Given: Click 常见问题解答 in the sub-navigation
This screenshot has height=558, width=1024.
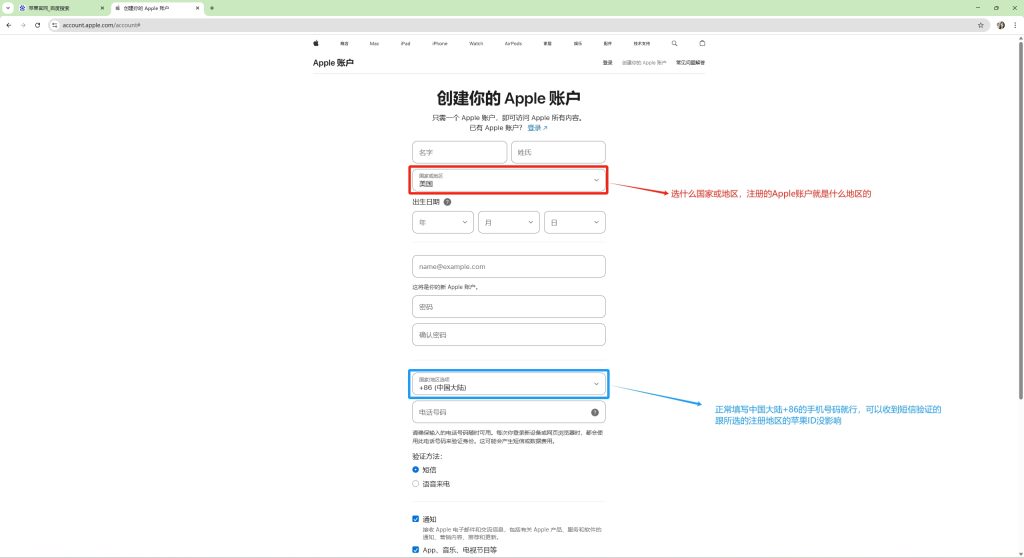Looking at the screenshot, I should click(690, 63).
